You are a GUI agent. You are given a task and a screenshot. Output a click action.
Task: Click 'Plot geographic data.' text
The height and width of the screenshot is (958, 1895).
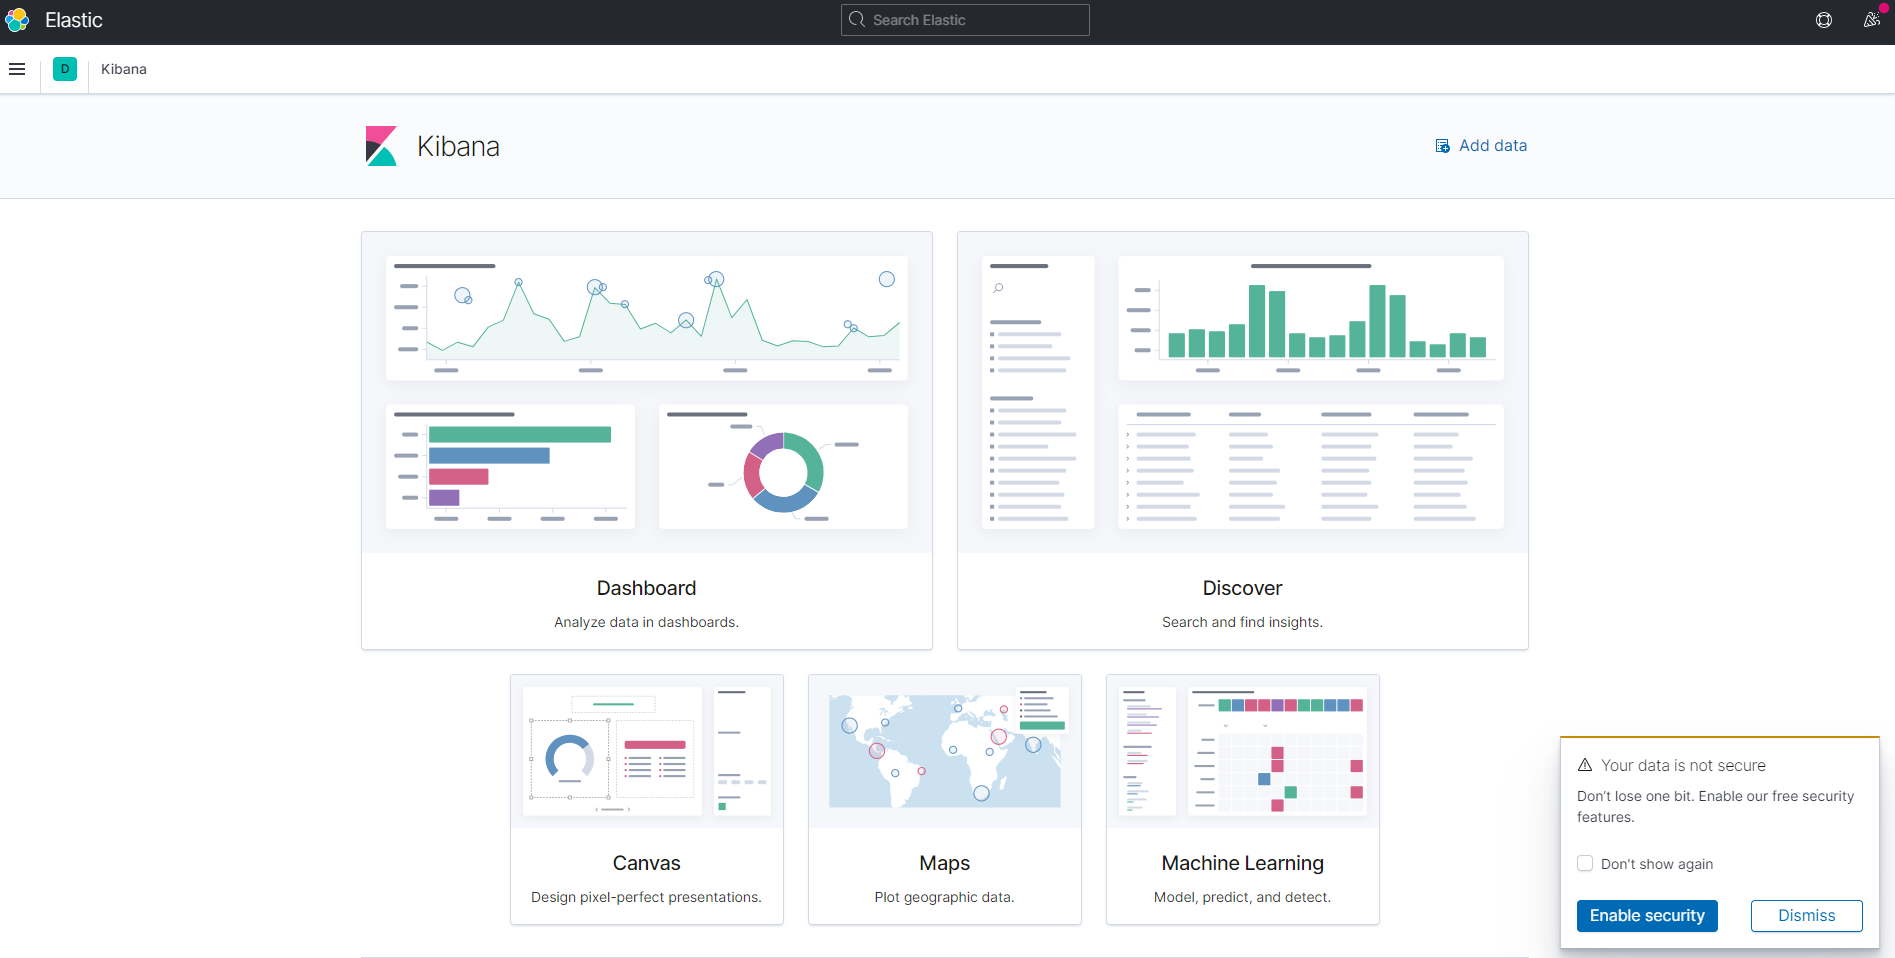point(944,897)
